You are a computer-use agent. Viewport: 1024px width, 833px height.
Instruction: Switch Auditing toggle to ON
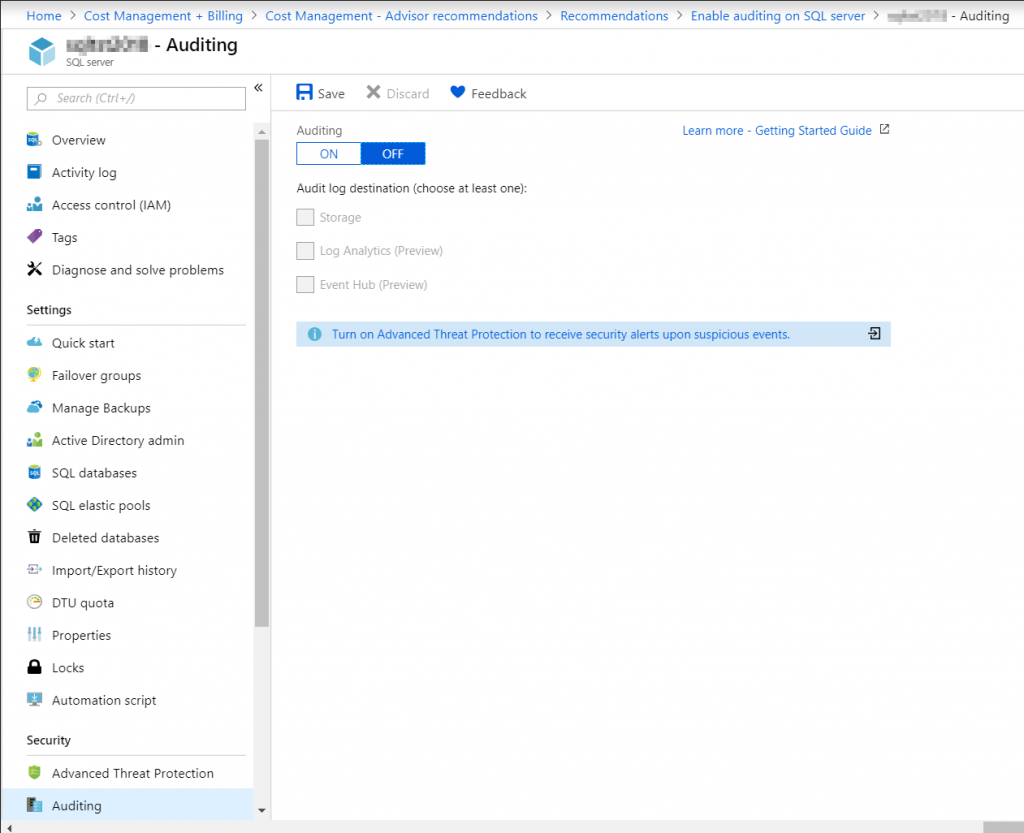click(x=328, y=153)
